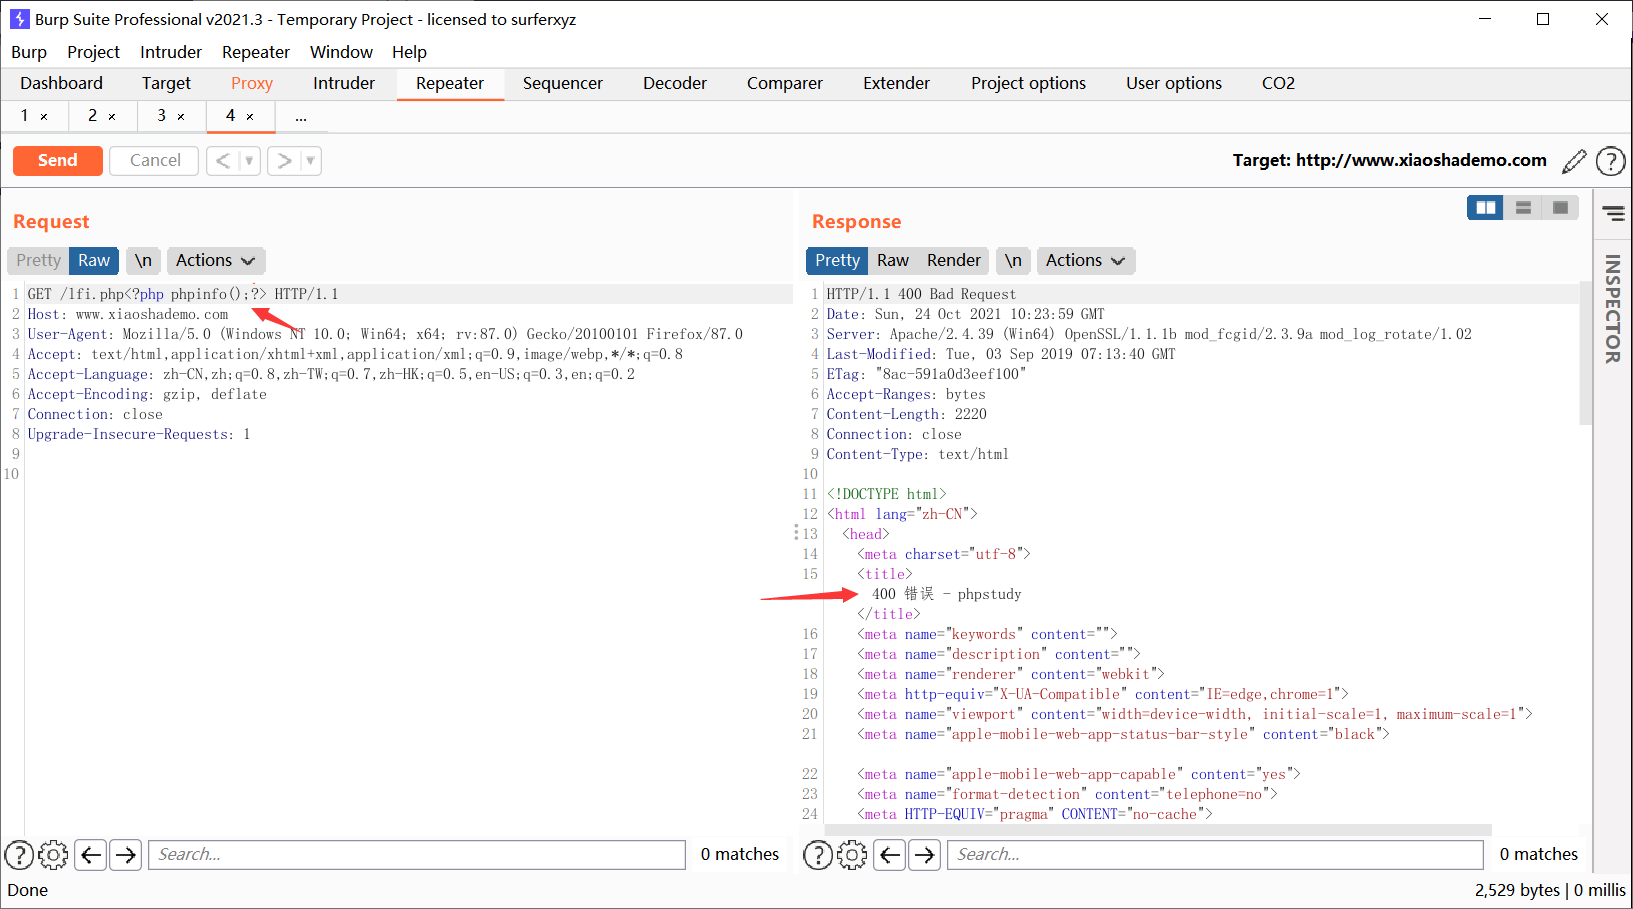Switch to the User options tab
1633x909 pixels.
[1174, 84]
